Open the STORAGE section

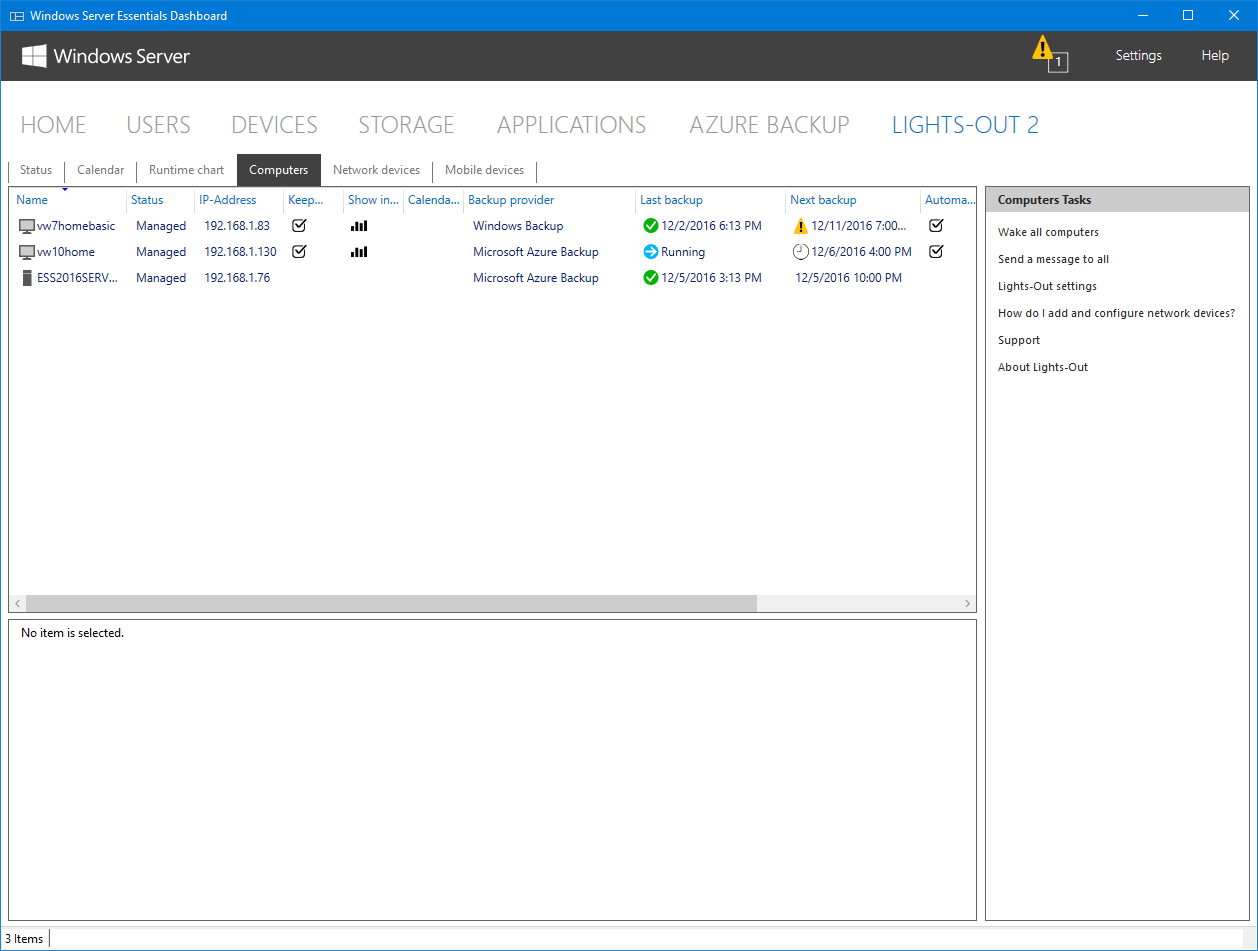[406, 125]
